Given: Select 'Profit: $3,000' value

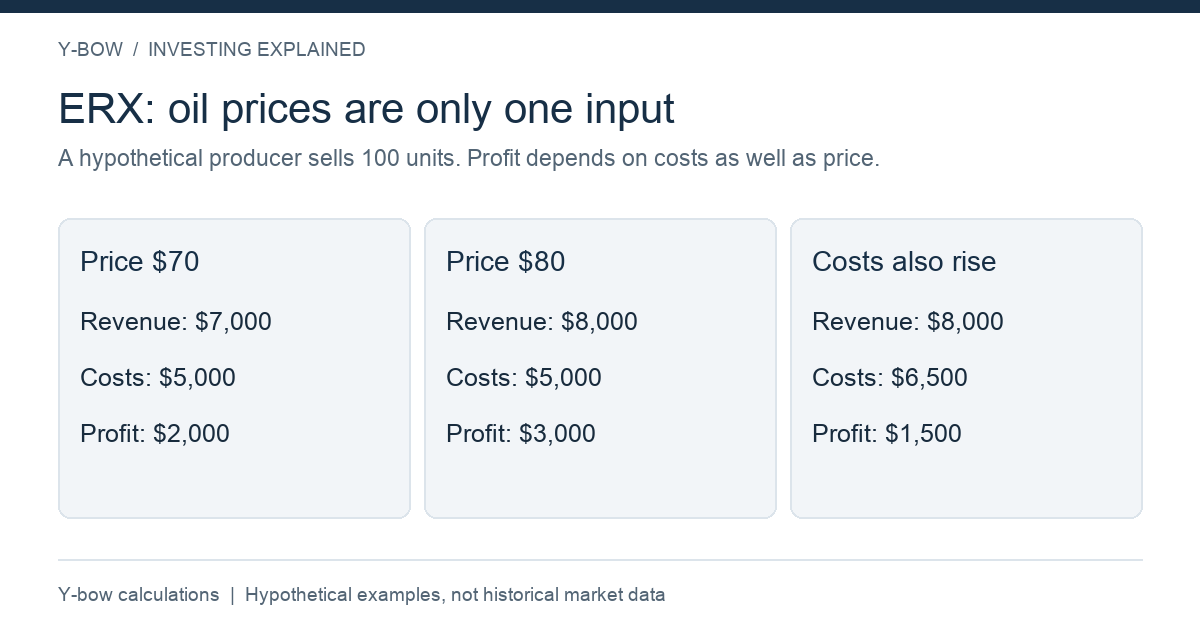Looking at the screenshot, I should point(521,434).
